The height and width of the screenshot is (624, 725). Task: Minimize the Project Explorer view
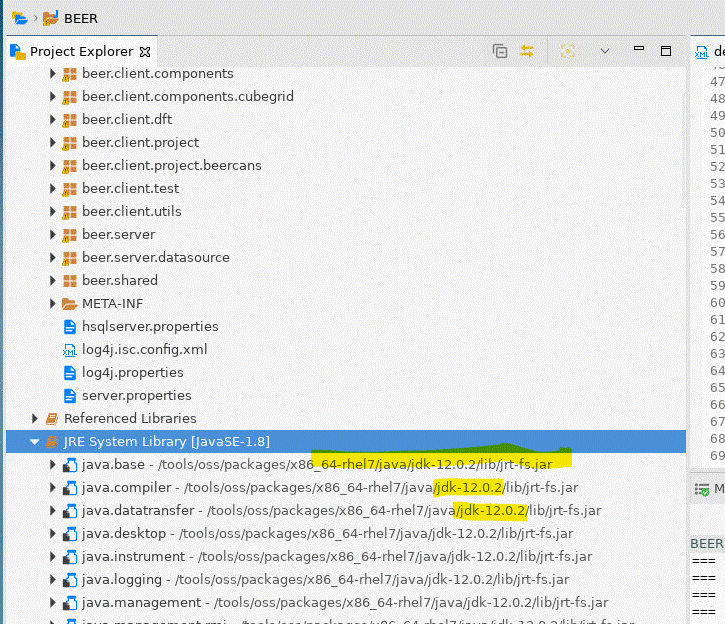639,48
